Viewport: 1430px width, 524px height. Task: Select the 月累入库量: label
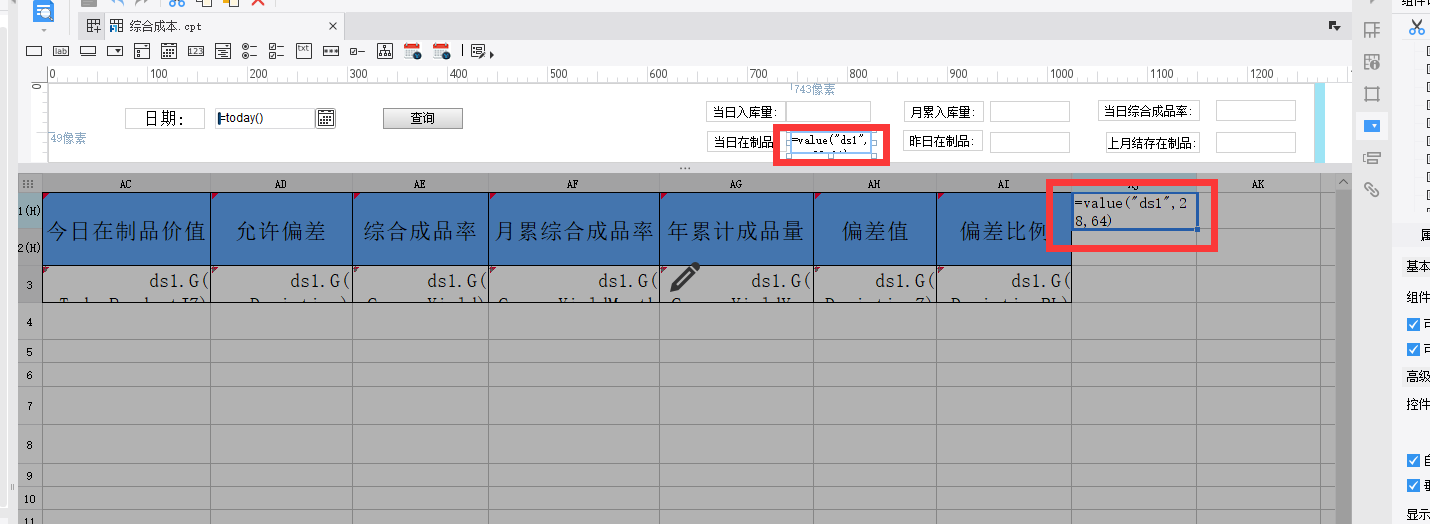click(x=944, y=112)
